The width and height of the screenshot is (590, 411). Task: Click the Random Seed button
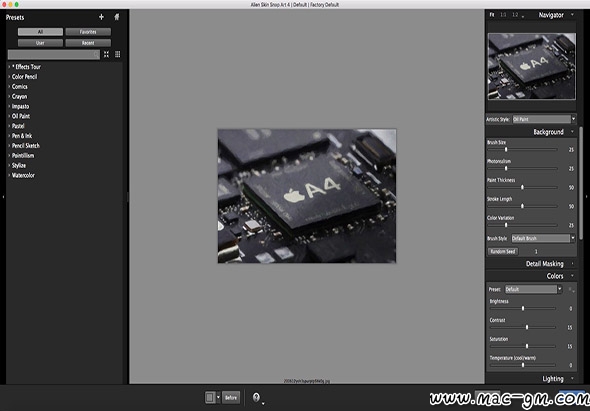503,251
